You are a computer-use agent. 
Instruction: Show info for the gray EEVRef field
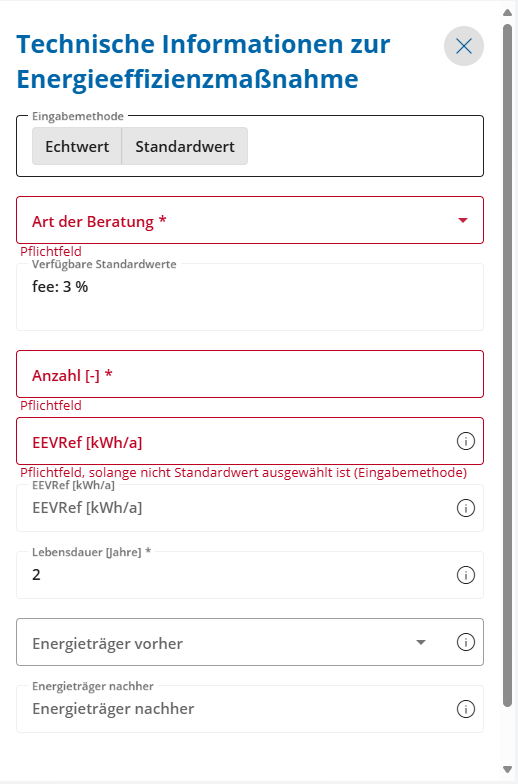click(466, 508)
